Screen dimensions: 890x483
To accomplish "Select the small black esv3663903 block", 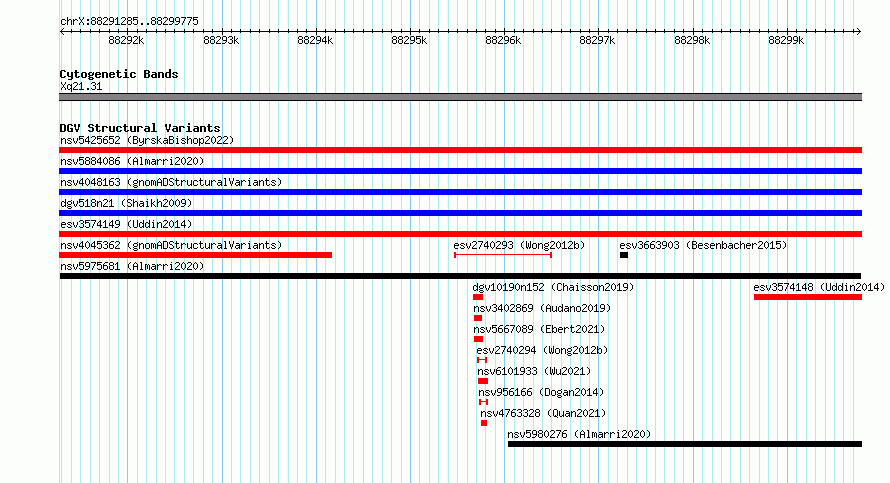I will pyautogui.click(x=624, y=255).
